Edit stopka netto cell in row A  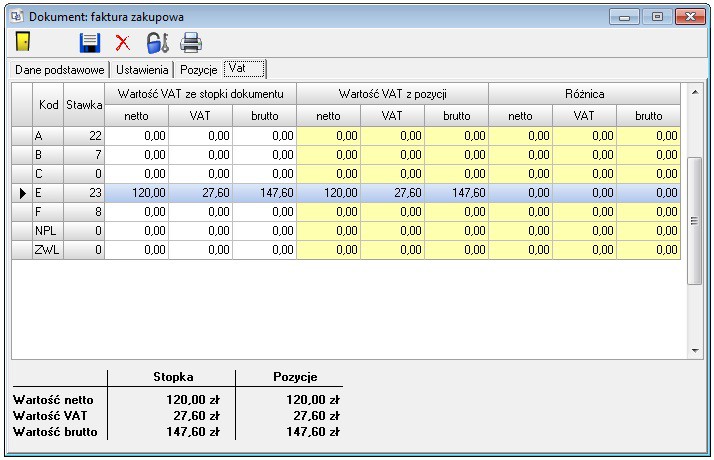(x=137, y=136)
